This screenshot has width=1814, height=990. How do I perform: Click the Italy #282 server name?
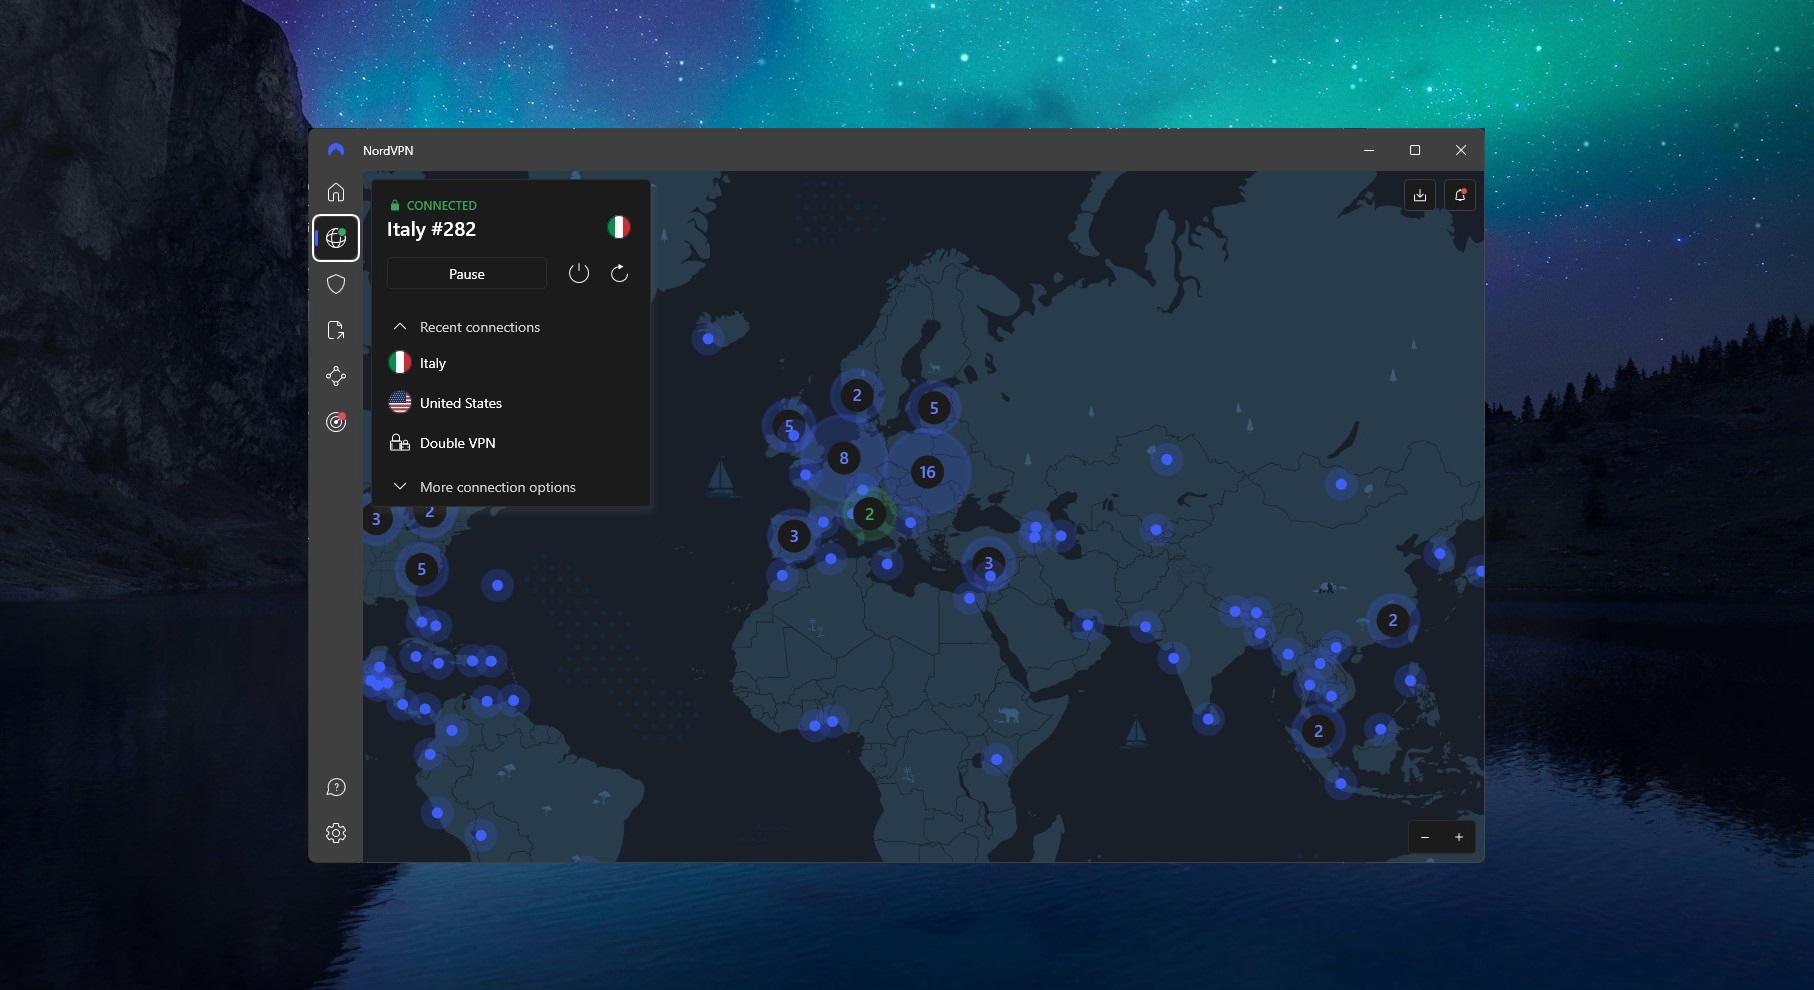(x=431, y=229)
